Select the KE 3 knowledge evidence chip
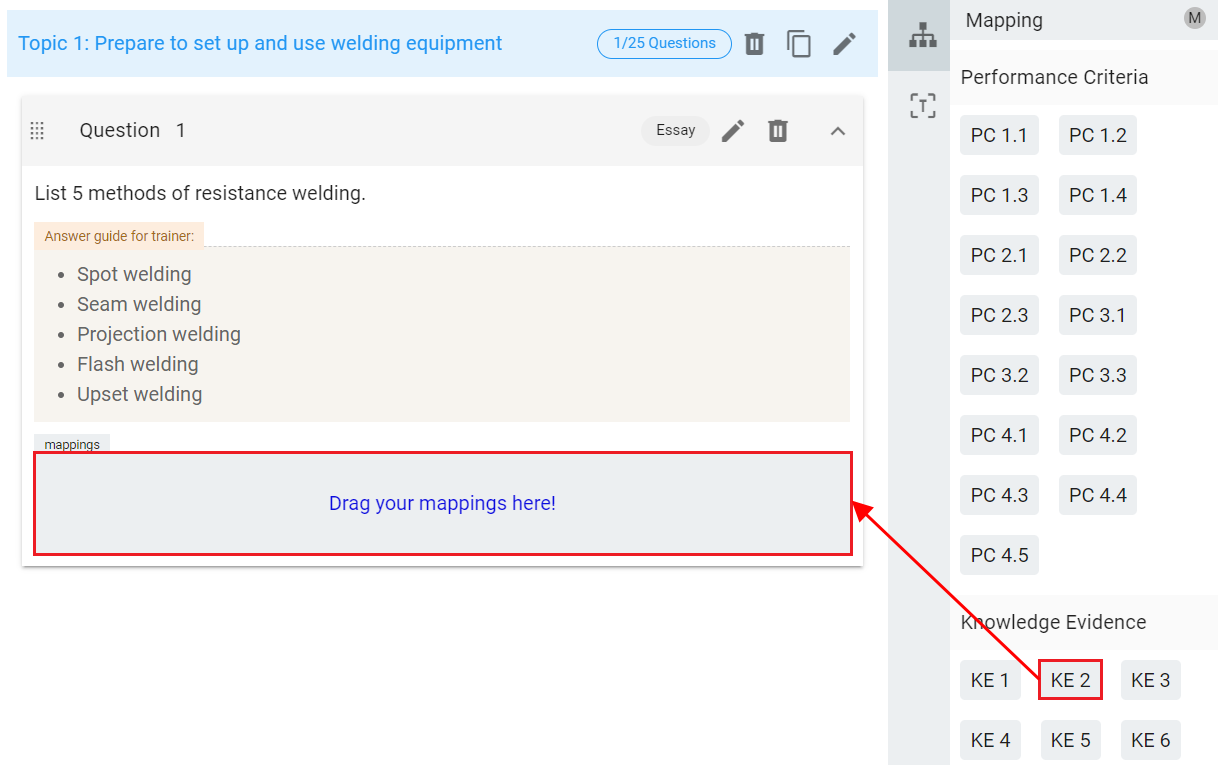Image resolution: width=1218 pixels, height=765 pixels. [1150, 680]
